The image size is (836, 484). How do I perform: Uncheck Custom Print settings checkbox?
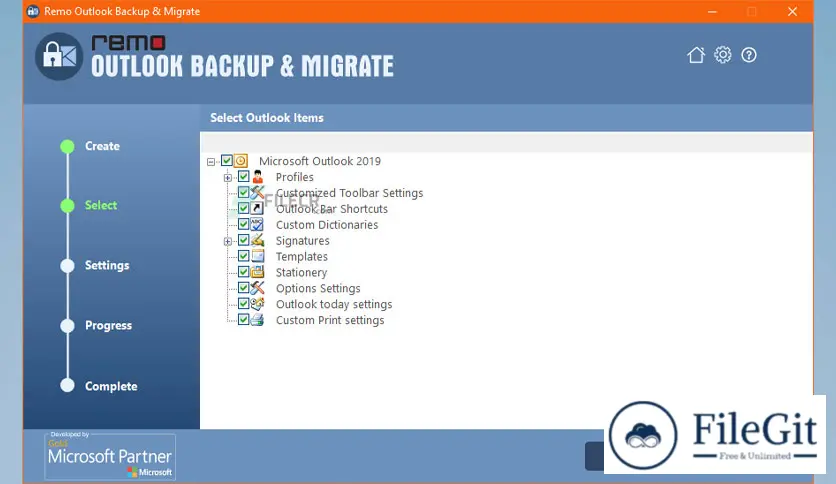point(243,320)
